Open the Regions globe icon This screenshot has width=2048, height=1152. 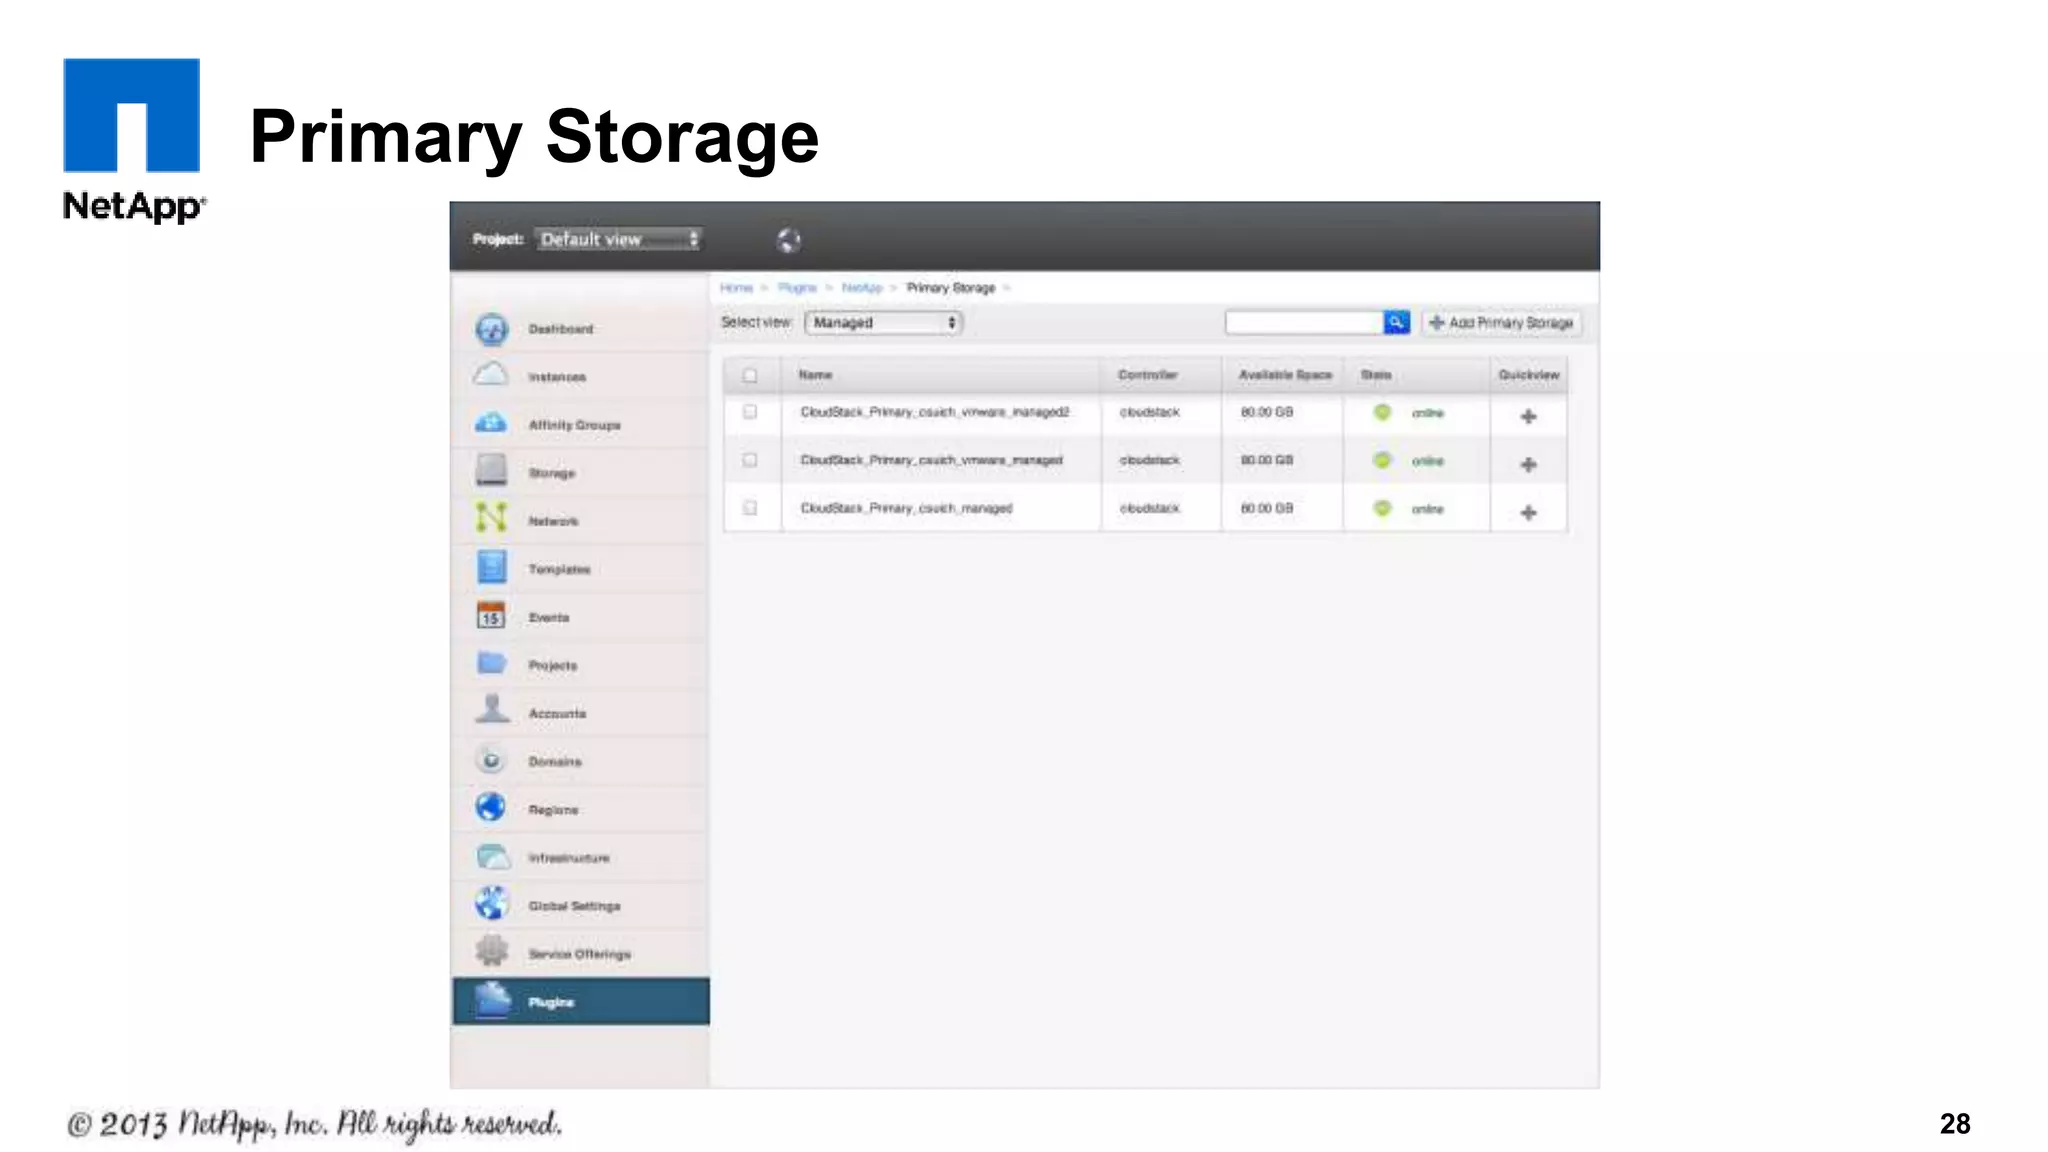point(491,807)
